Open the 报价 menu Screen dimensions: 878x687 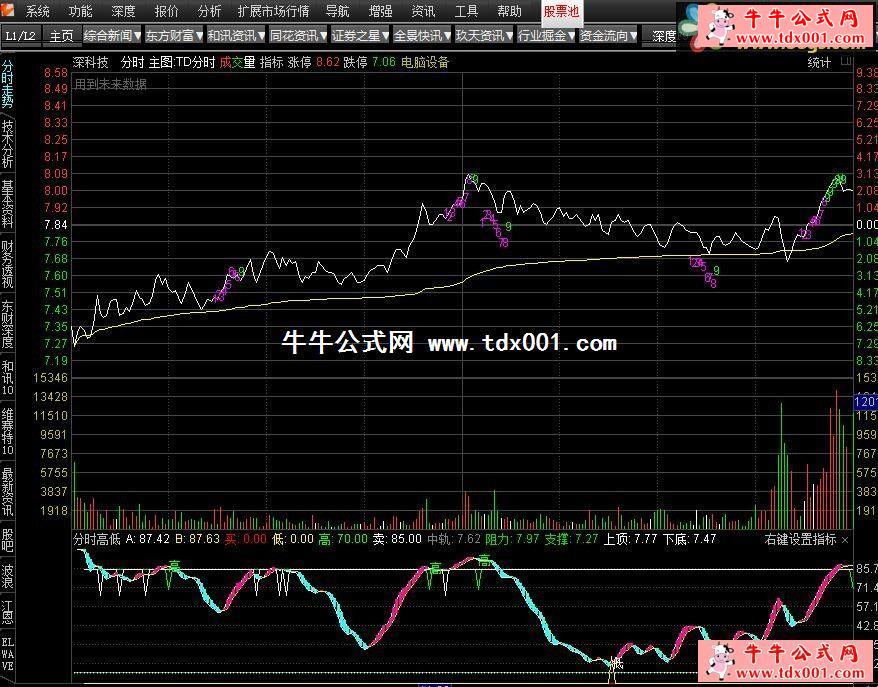(x=166, y=11)
